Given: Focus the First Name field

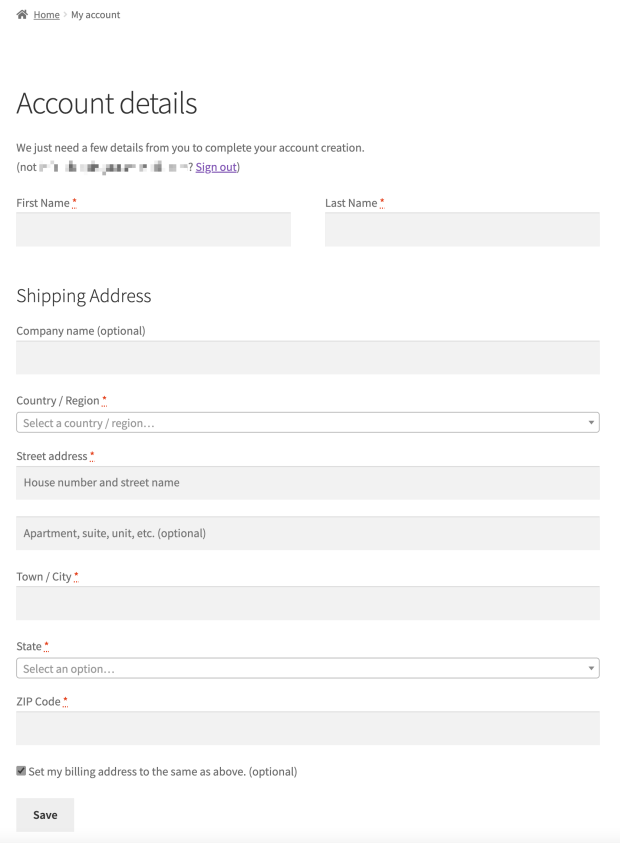Looking at the screenshot, I should click(x=153, y=230).
